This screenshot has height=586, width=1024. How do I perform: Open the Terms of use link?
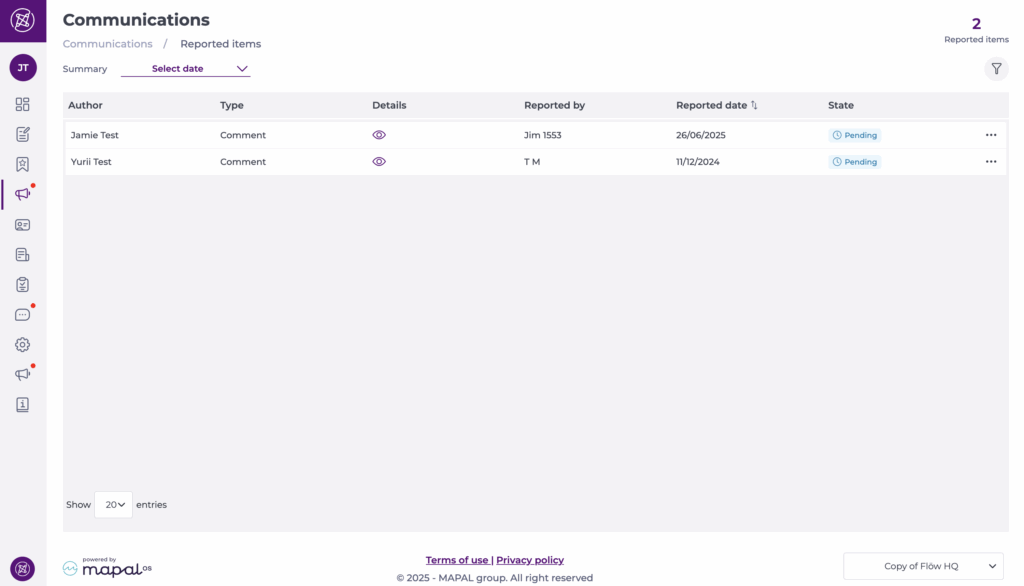click(x=457, y=560)
